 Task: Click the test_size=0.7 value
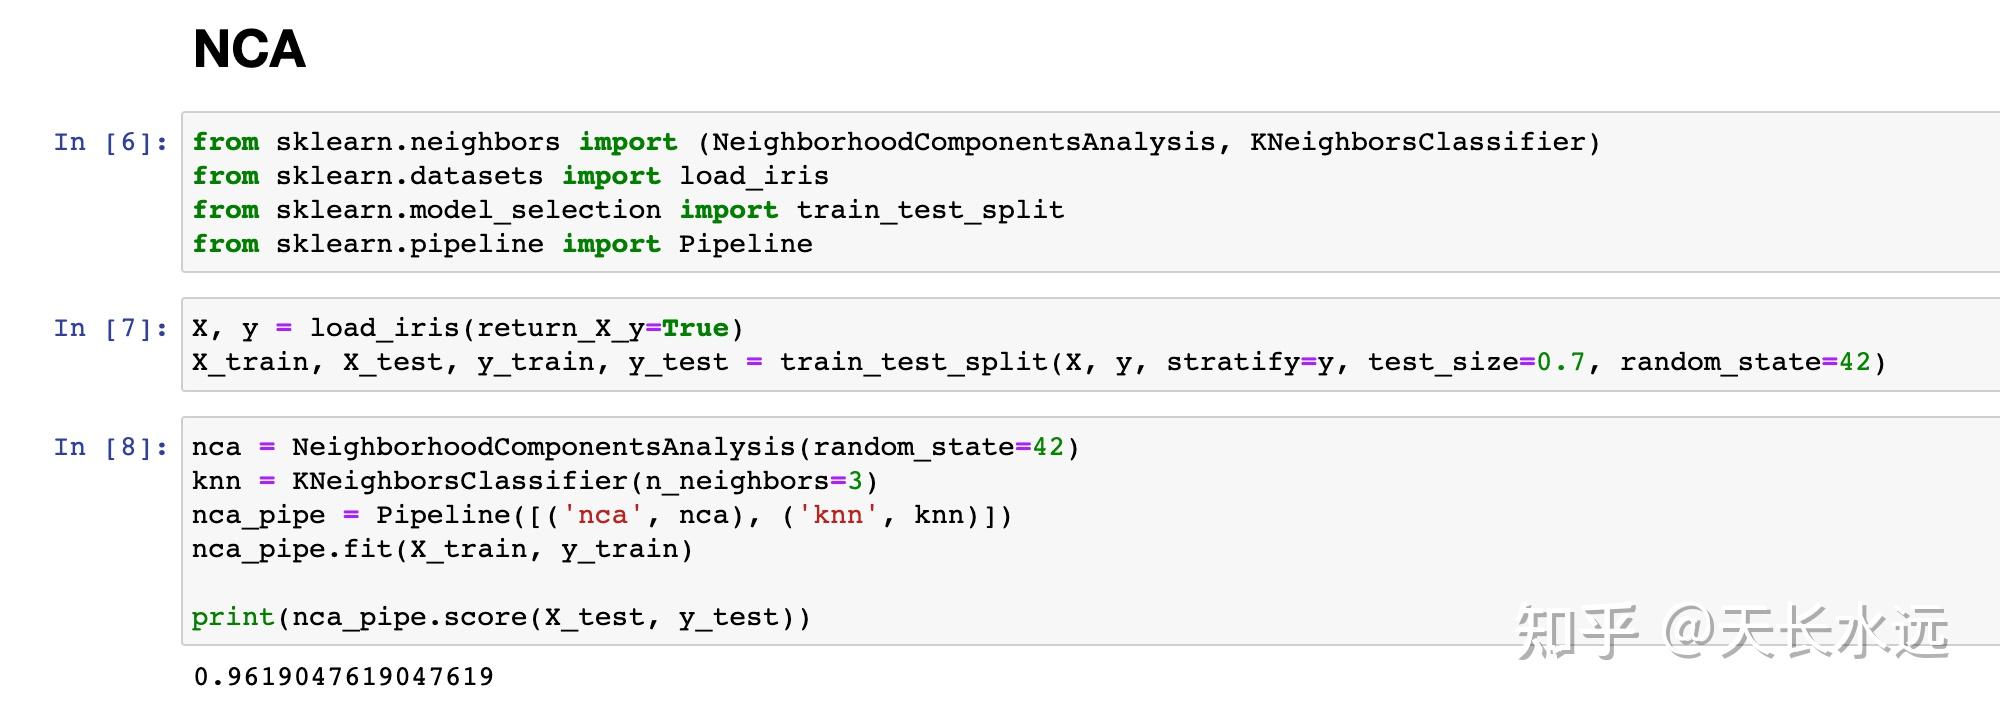point(1476,362)
